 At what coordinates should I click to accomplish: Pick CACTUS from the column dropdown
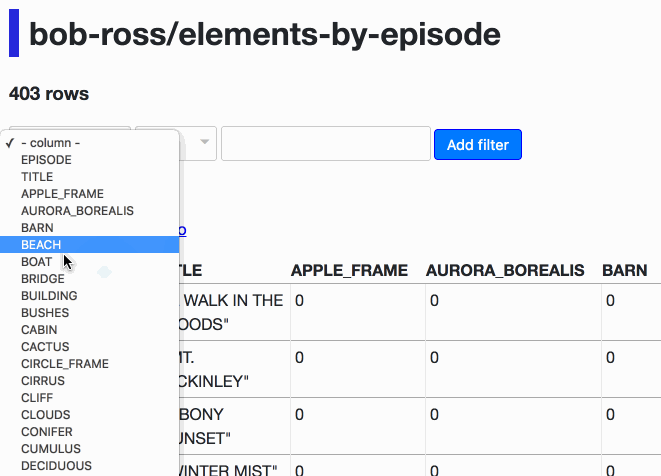pyautogui.click(x=89, y=347)
